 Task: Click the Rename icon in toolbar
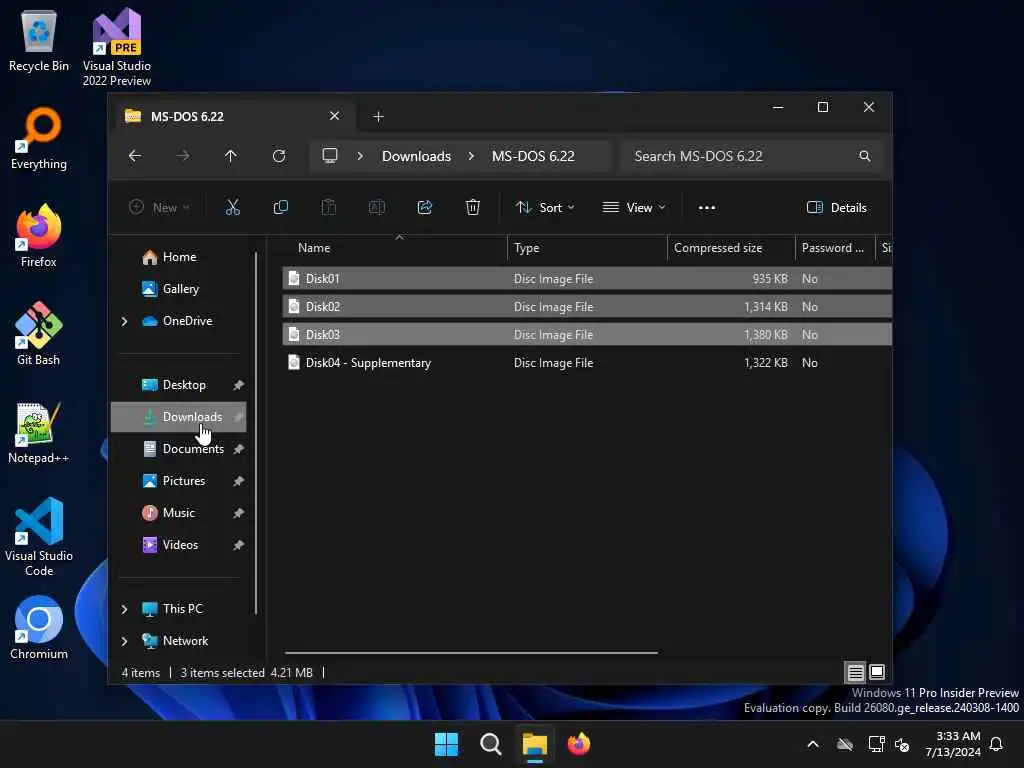click(377, 208)
